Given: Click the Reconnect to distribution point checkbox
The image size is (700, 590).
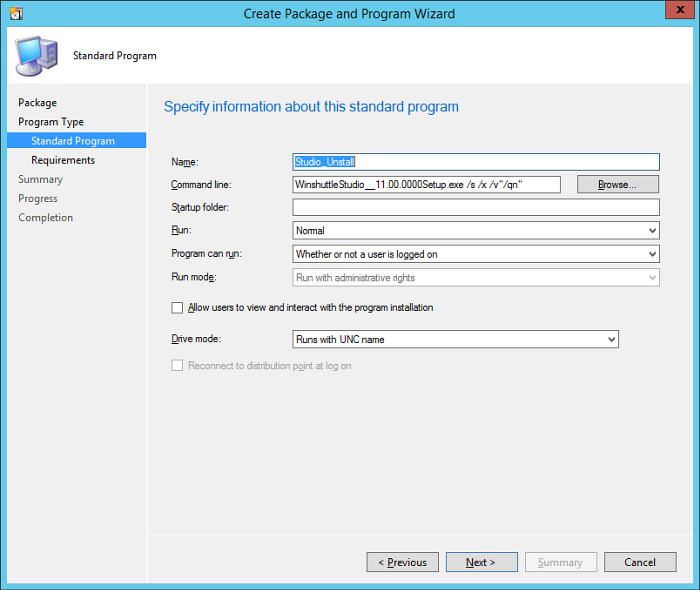Looking at the screenshot, I should click(178, 366).
